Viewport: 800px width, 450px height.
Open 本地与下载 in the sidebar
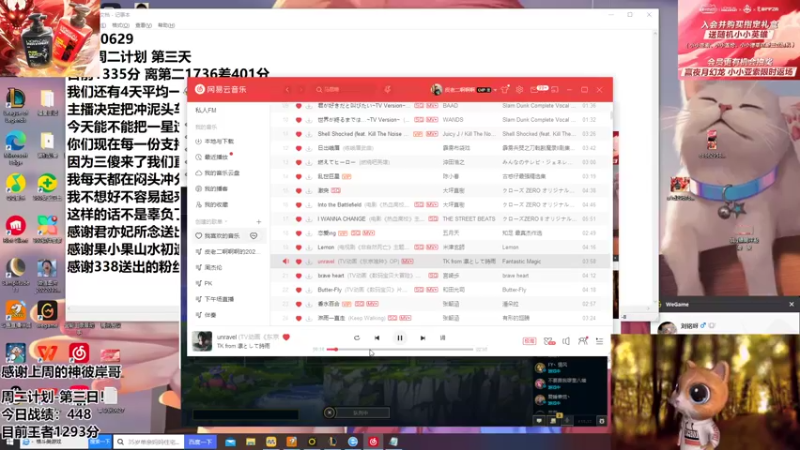pyautogui.click(x=214, y=141)
